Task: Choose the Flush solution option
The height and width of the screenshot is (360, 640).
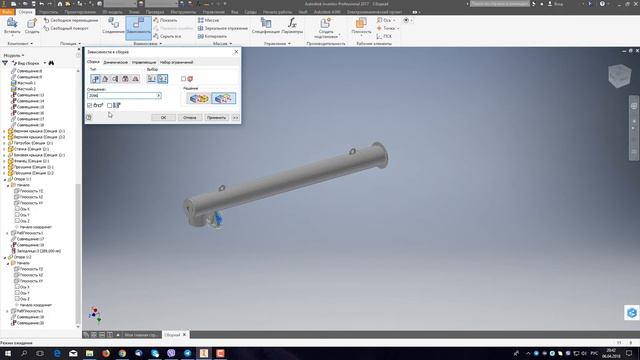Action: 223,98
